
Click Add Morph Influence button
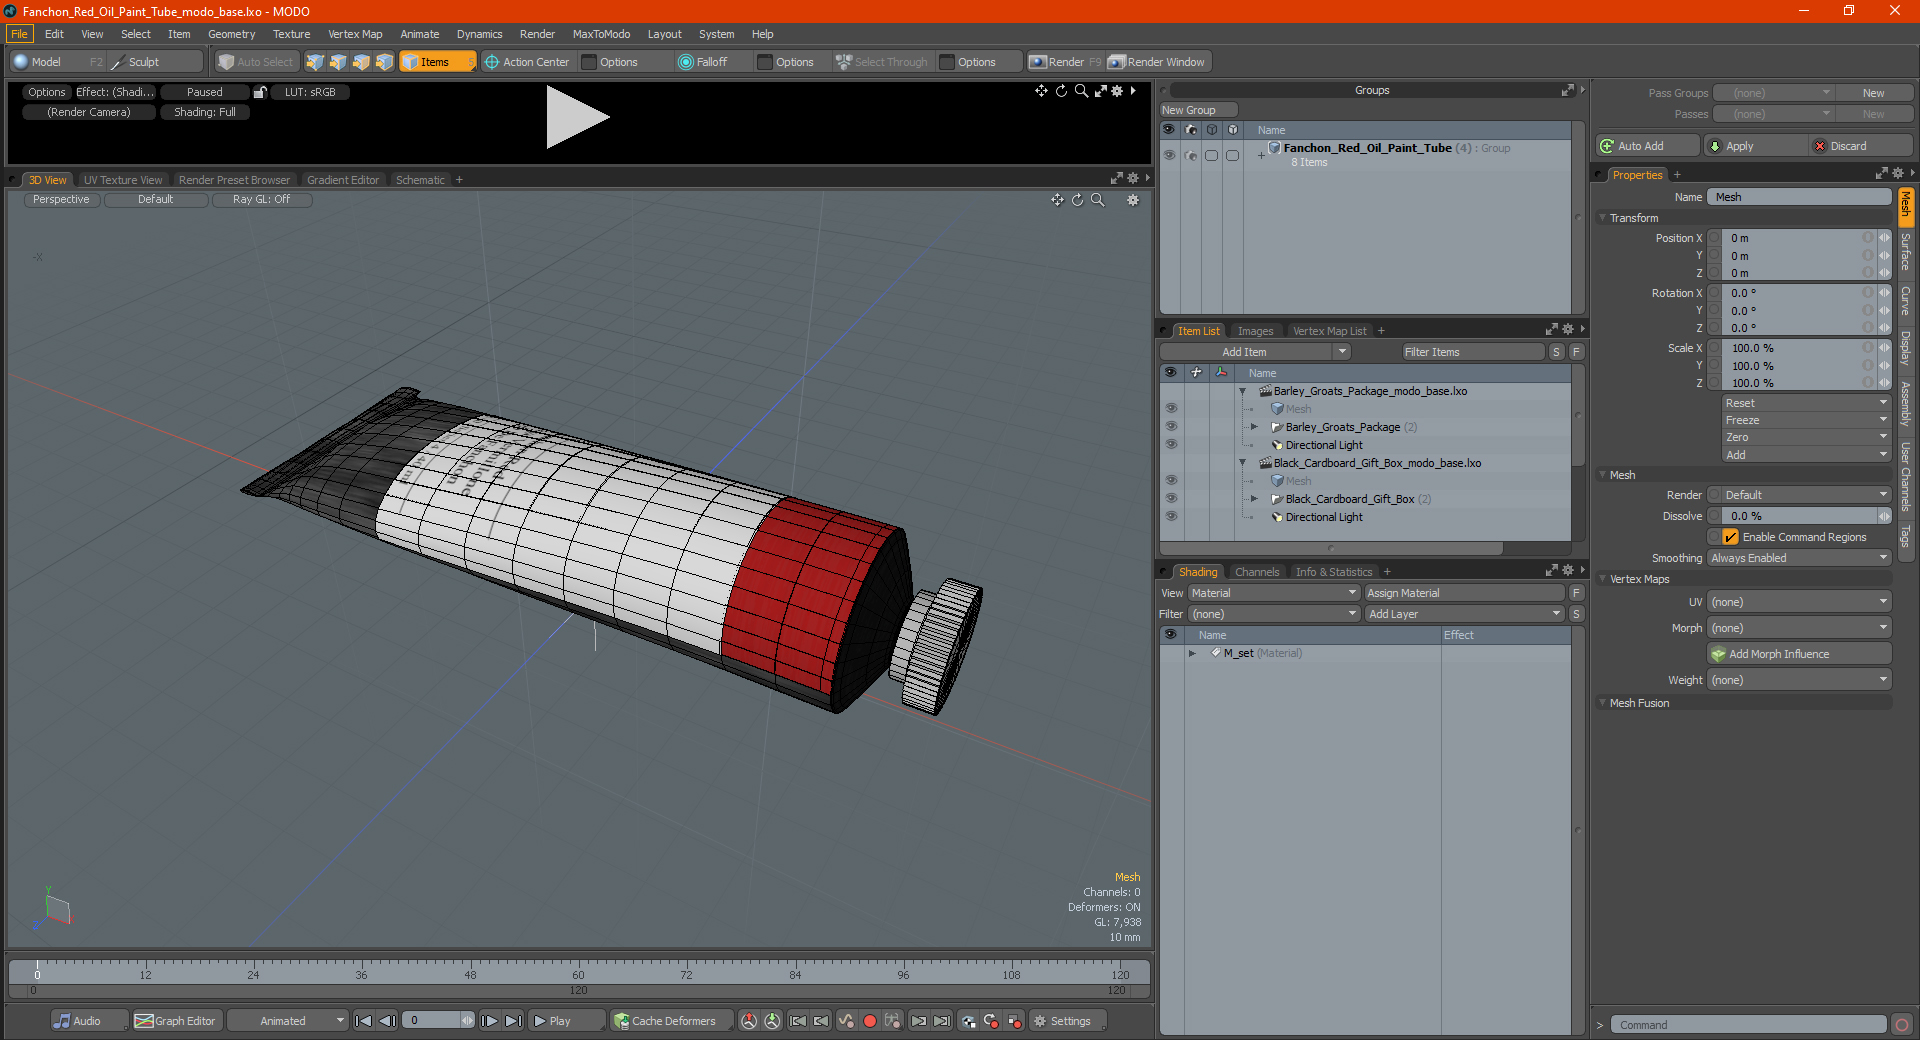pyautogui.click(x=1799, y=654)
